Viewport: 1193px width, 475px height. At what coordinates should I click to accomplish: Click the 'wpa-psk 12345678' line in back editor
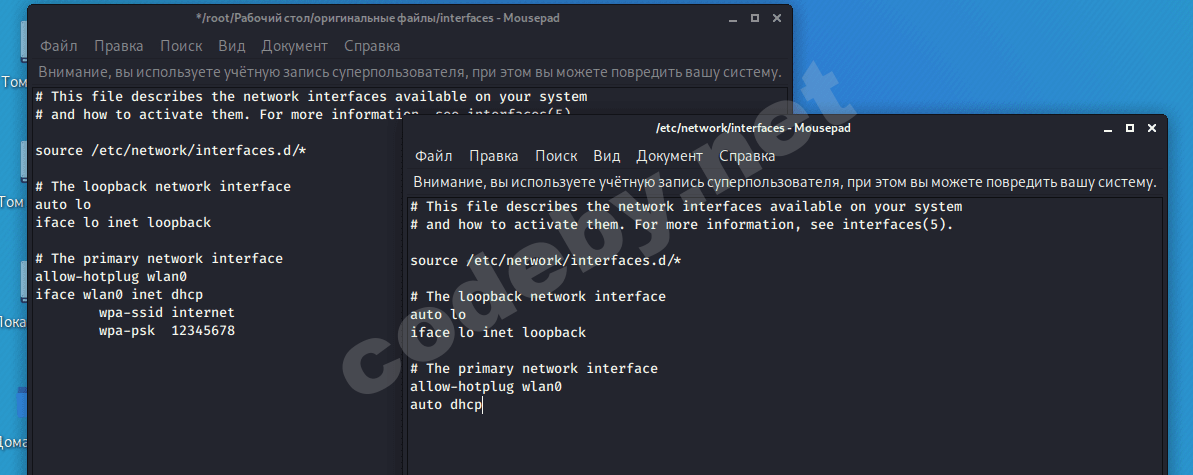(x=167, y=330)
